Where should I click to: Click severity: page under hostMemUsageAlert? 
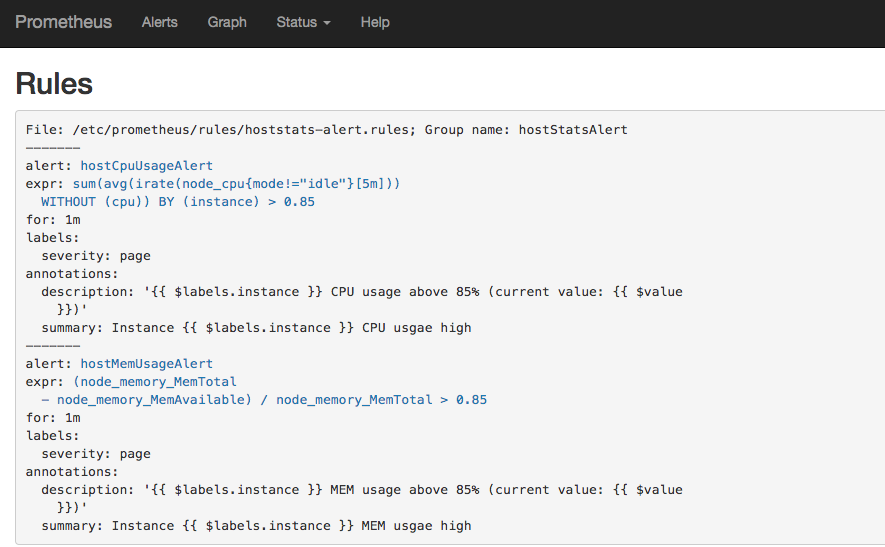tap(96, 454)
